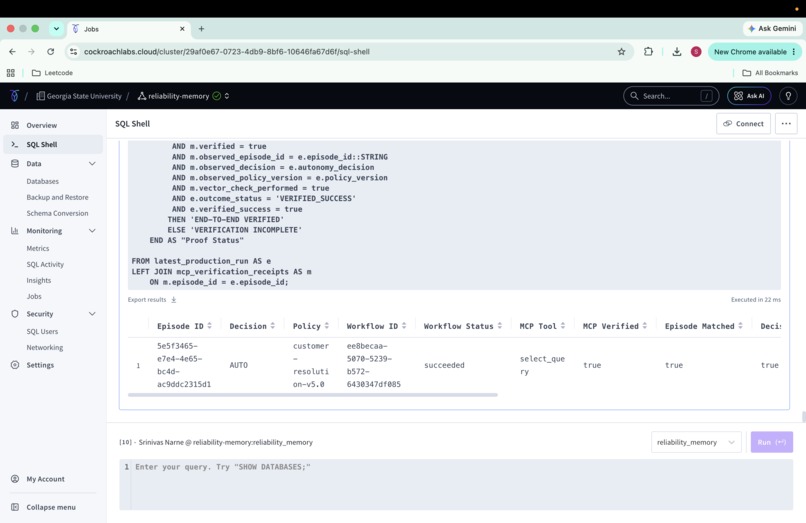This screenshot has width=806, height=523.
Task: Open apps grid in bookmarks bar
Action: [x=11, y=73]
